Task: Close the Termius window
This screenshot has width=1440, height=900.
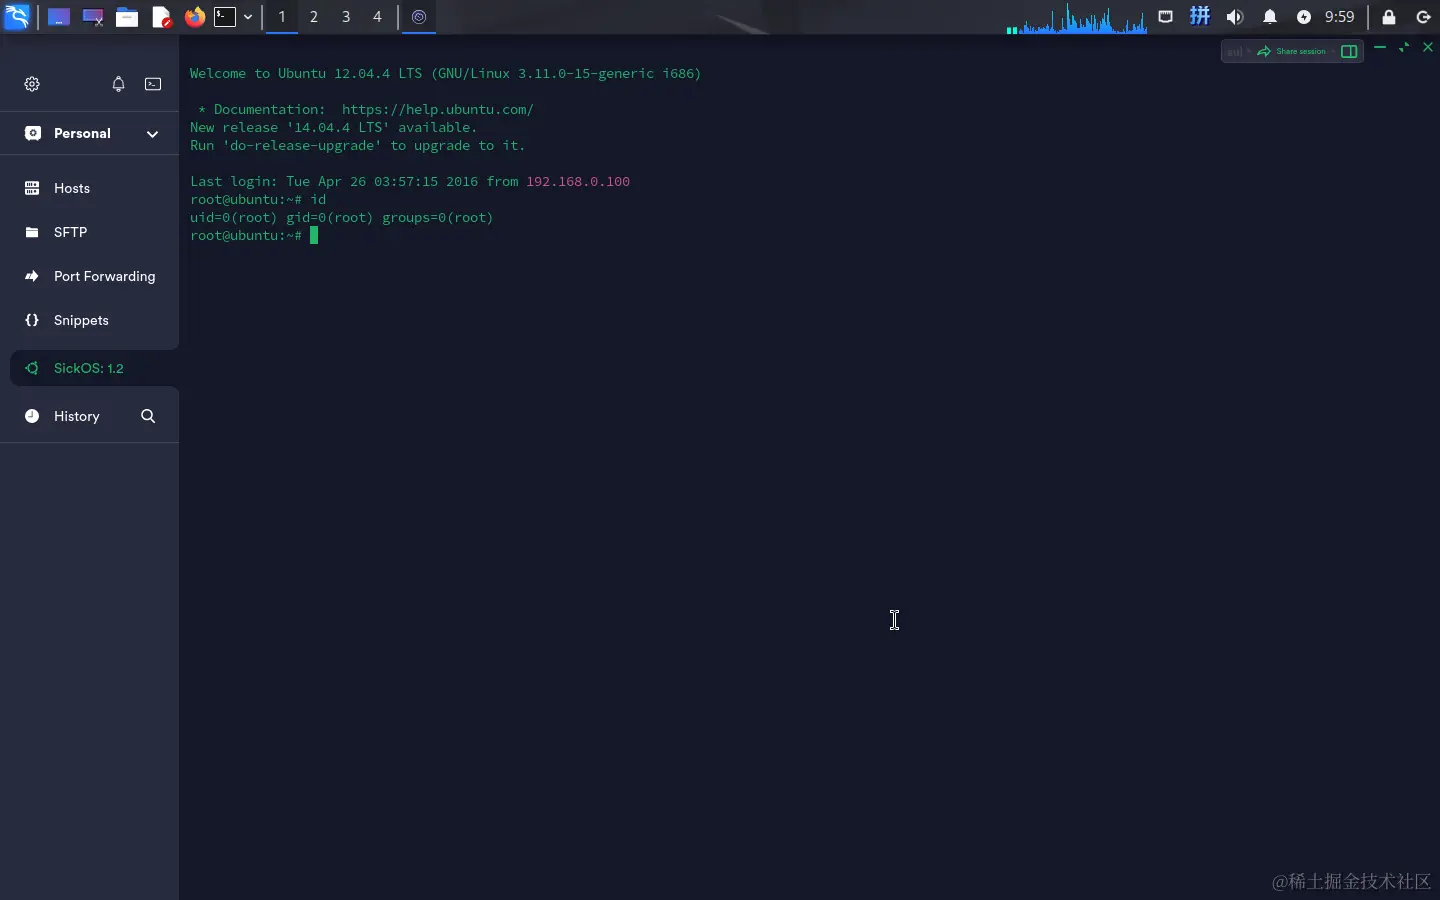Action: 1428,47
